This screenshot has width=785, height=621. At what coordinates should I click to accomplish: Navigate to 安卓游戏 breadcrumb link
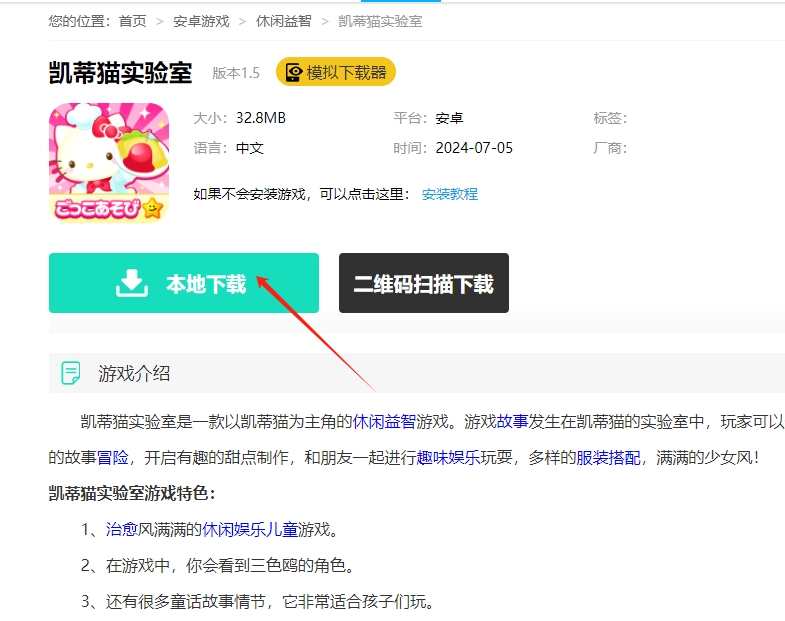(201, 21)
